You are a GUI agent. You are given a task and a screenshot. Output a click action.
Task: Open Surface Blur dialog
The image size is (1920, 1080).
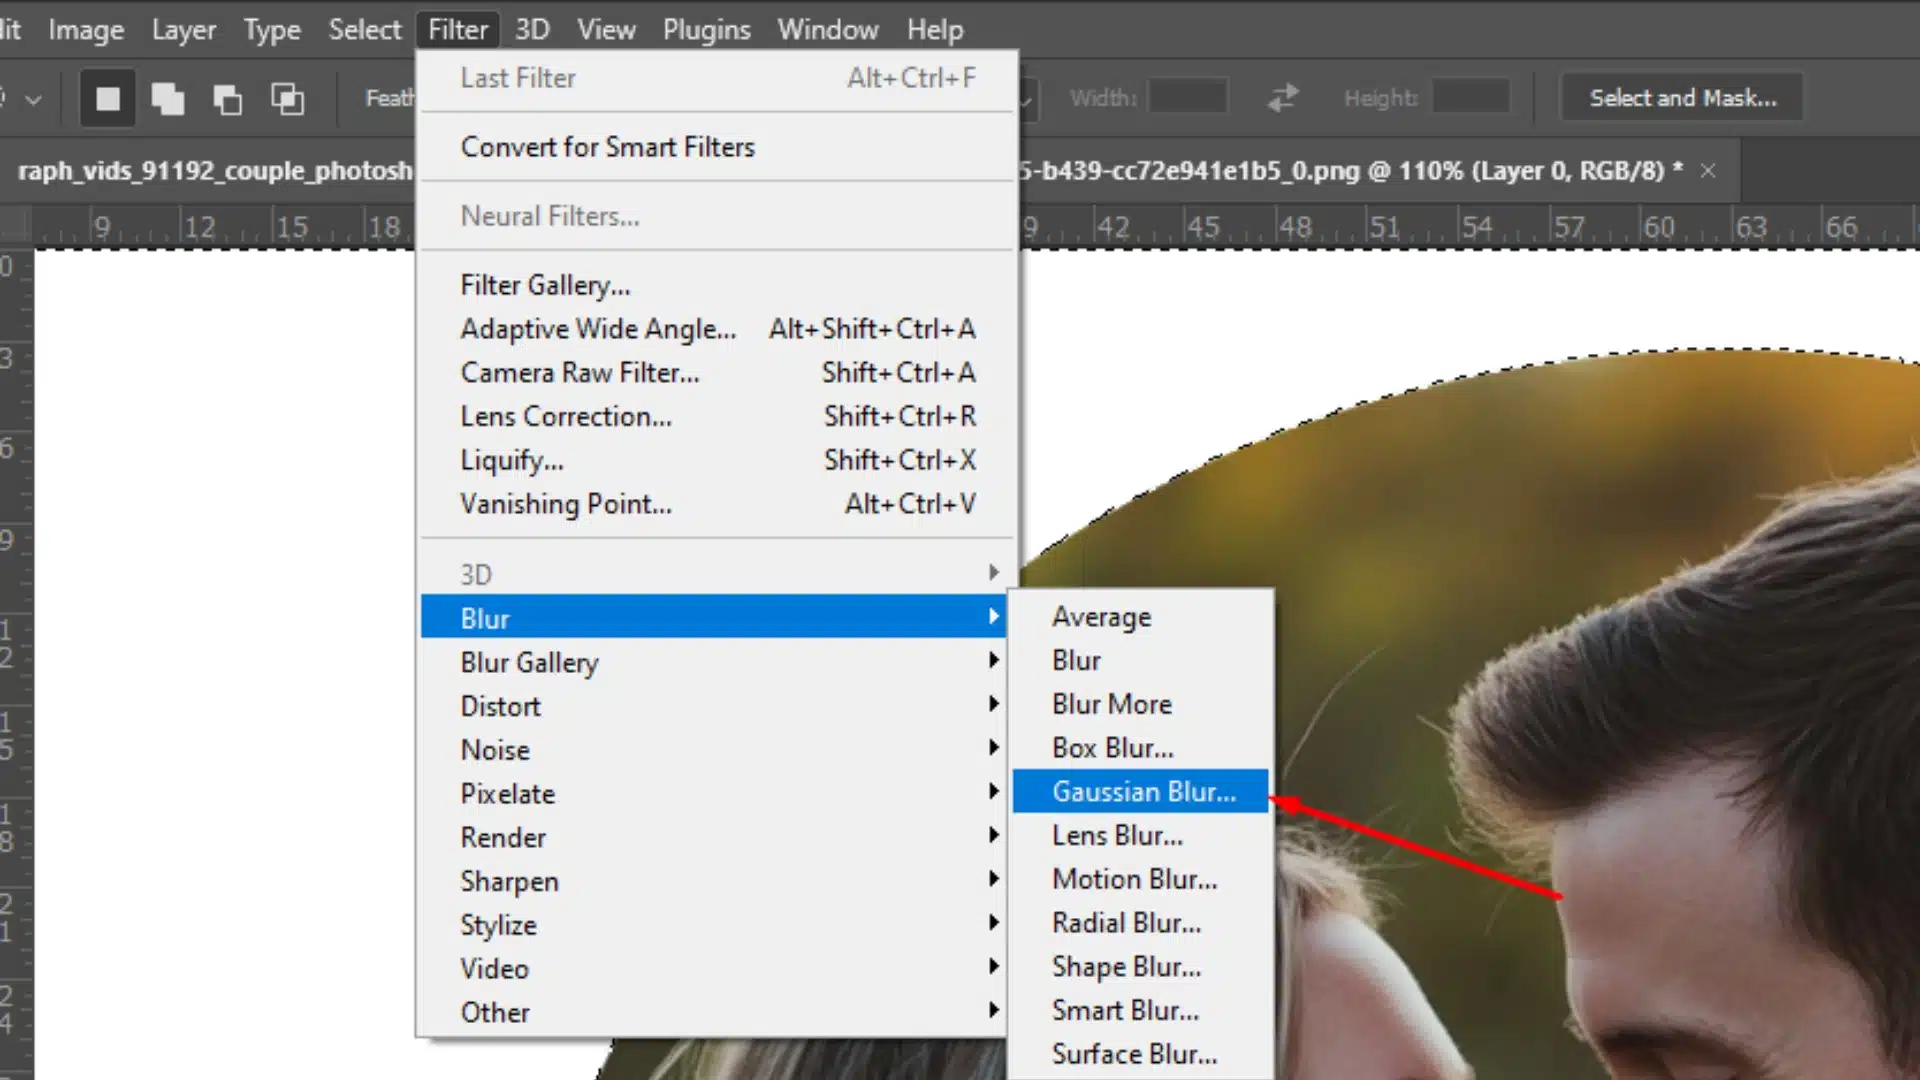(x=1141, y=1054)
